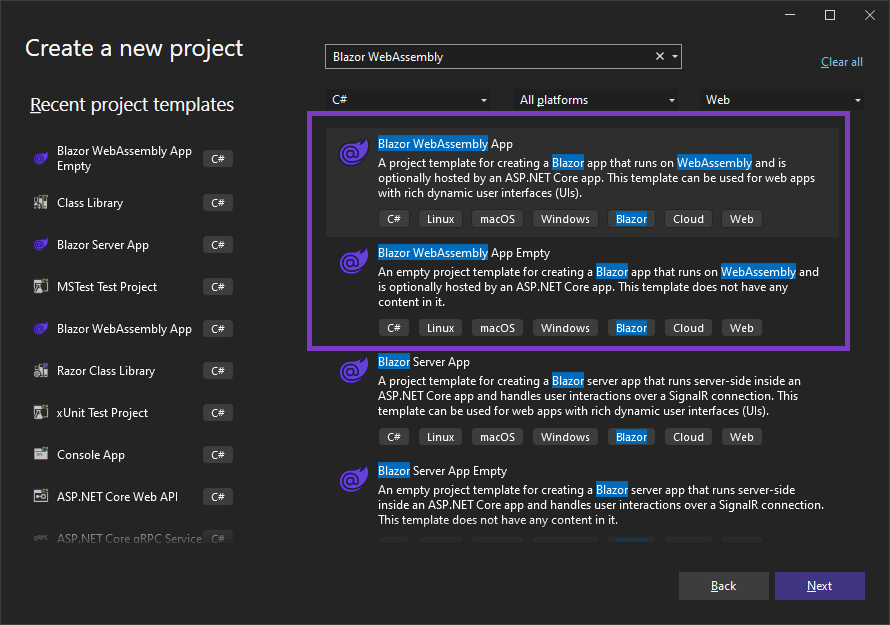Click Windows tag under Blazor WebAssembly App
Viewport: 890px width, 625px height.
565,219
